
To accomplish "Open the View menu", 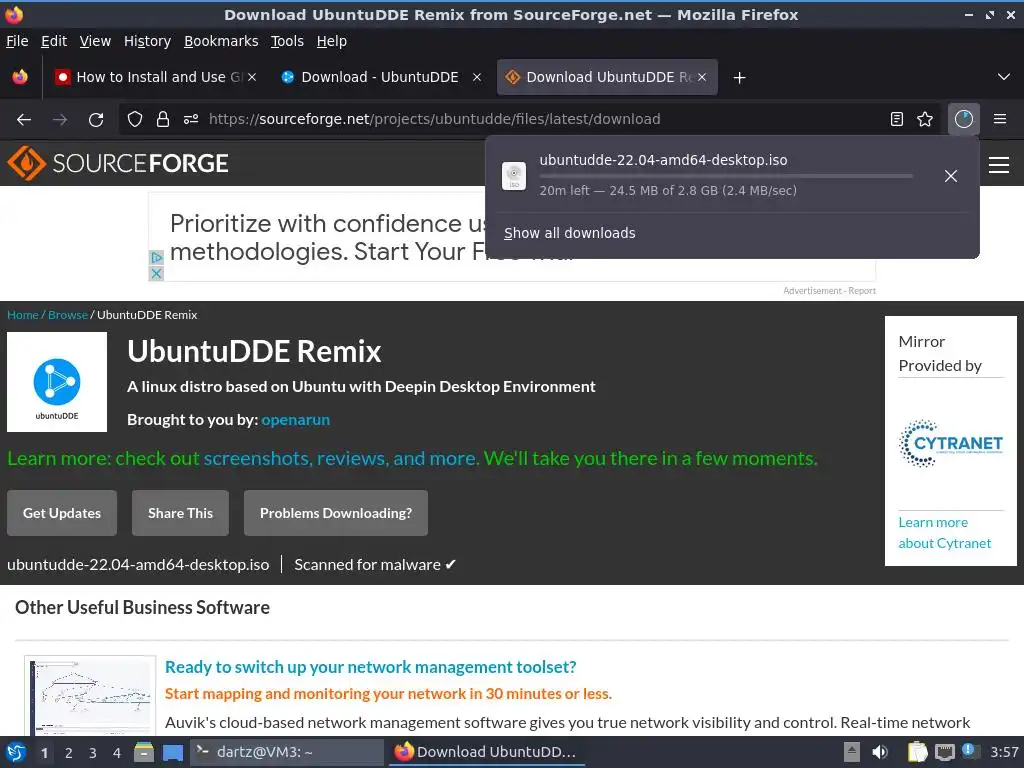I will [x=95, y=41].
